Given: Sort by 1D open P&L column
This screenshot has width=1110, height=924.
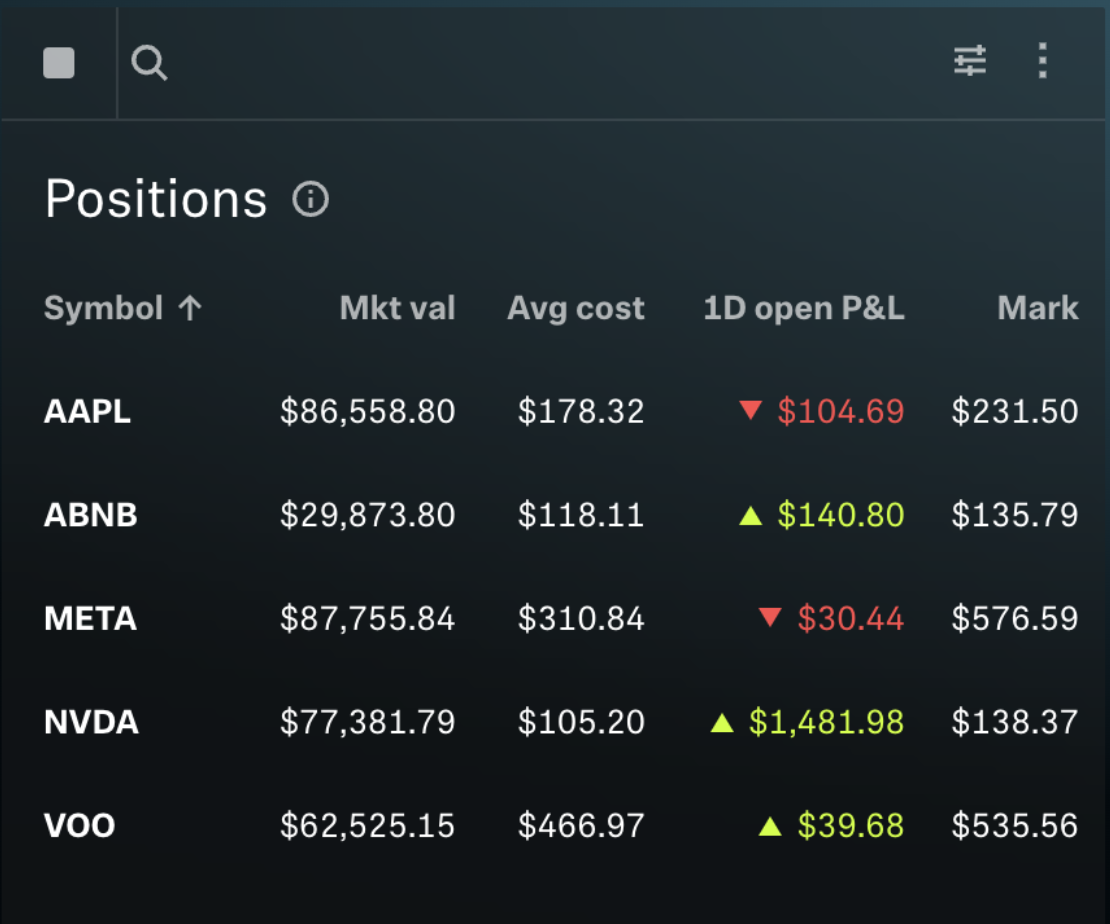Looking at the screenshot, I should click(803, 308).
